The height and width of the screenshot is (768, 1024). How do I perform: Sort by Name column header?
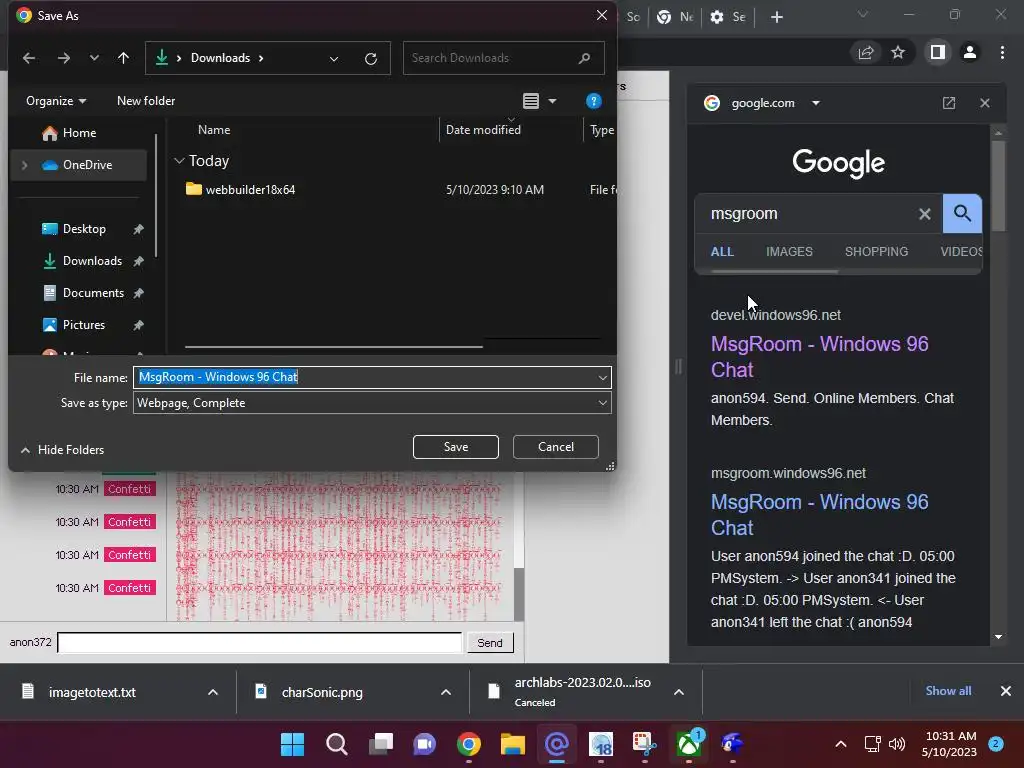pyautogui.click(x=214, y=130)
